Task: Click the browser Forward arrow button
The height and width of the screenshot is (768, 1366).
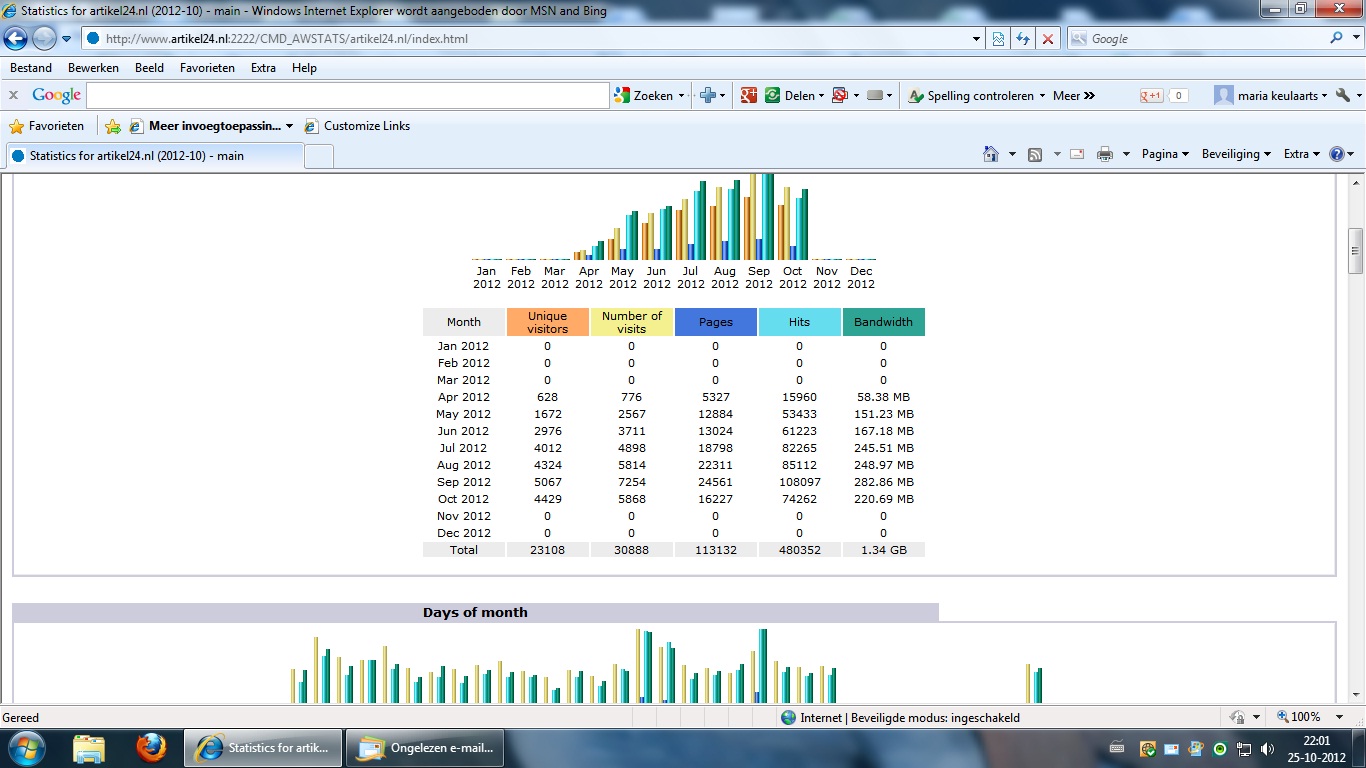Action: 44,39
